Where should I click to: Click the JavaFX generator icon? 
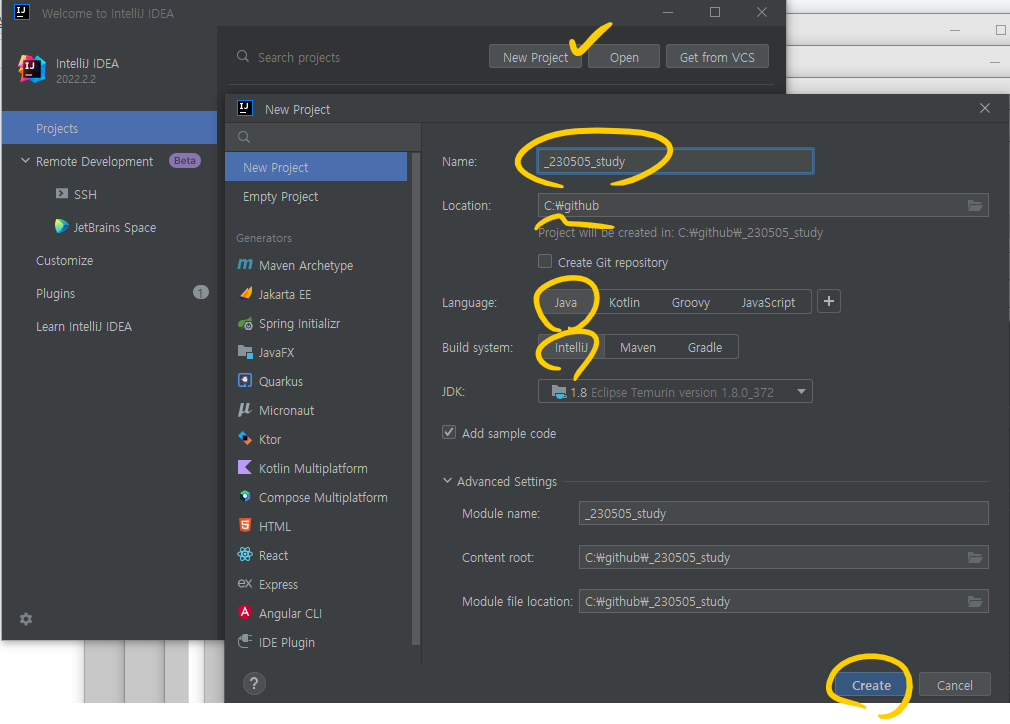tap(245, 352)
